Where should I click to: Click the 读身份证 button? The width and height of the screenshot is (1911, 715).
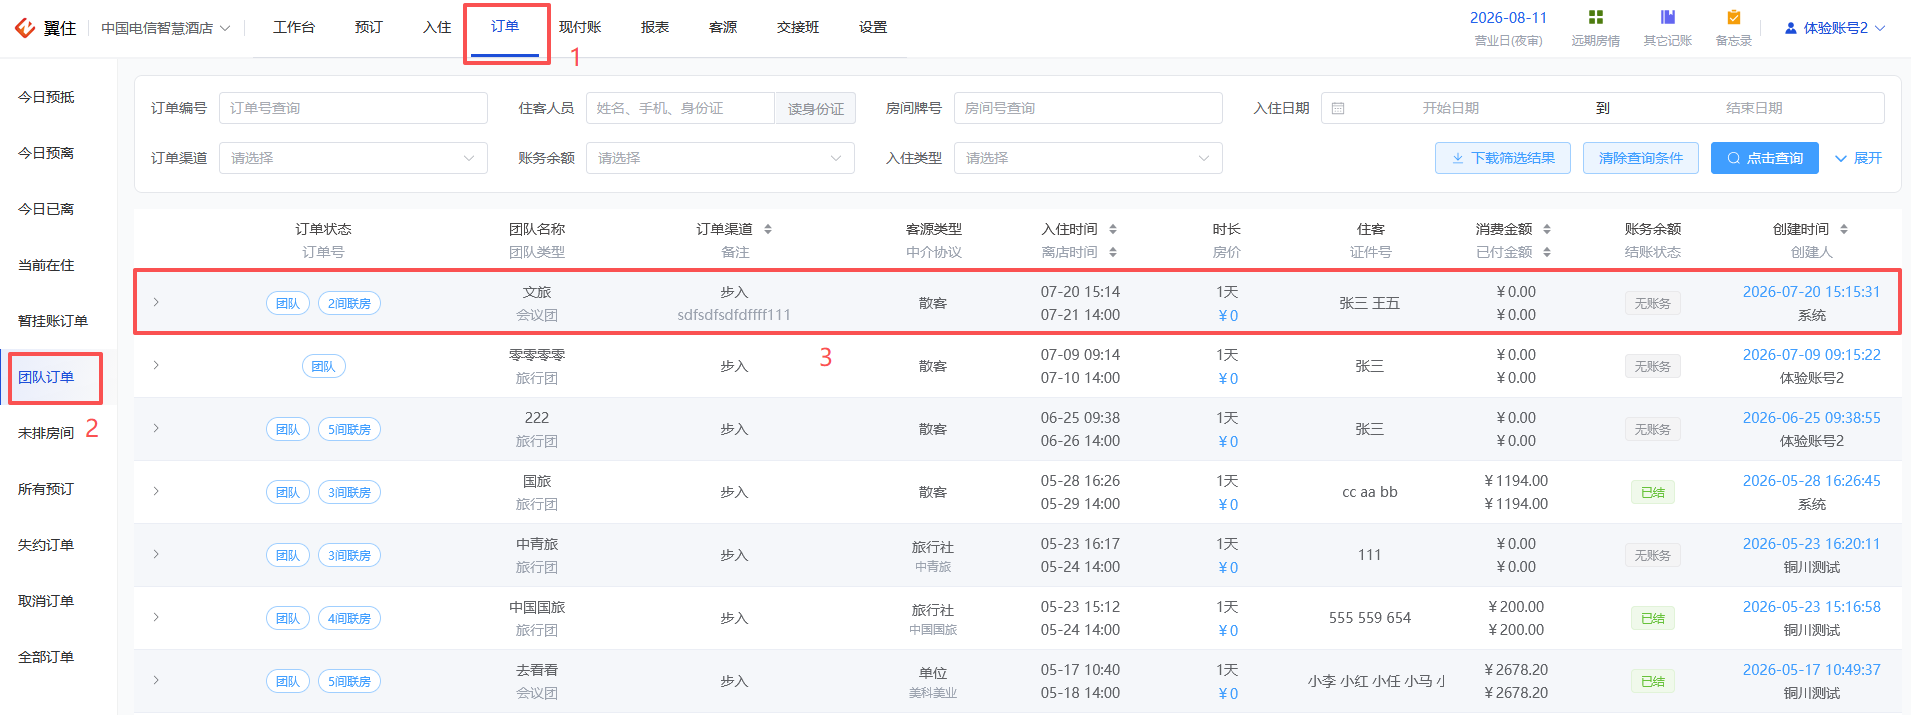point(815,108)
